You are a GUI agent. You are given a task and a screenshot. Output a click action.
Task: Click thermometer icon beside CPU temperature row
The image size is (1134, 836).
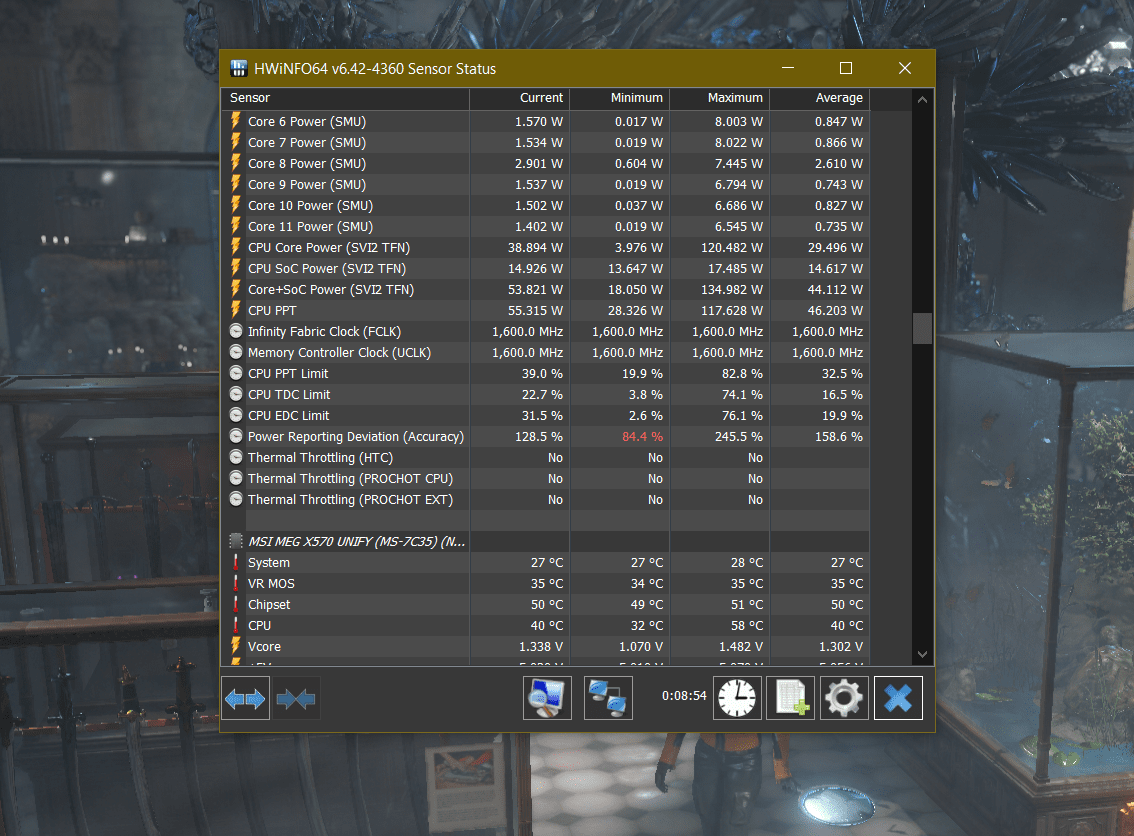click(x=236, y=625)
